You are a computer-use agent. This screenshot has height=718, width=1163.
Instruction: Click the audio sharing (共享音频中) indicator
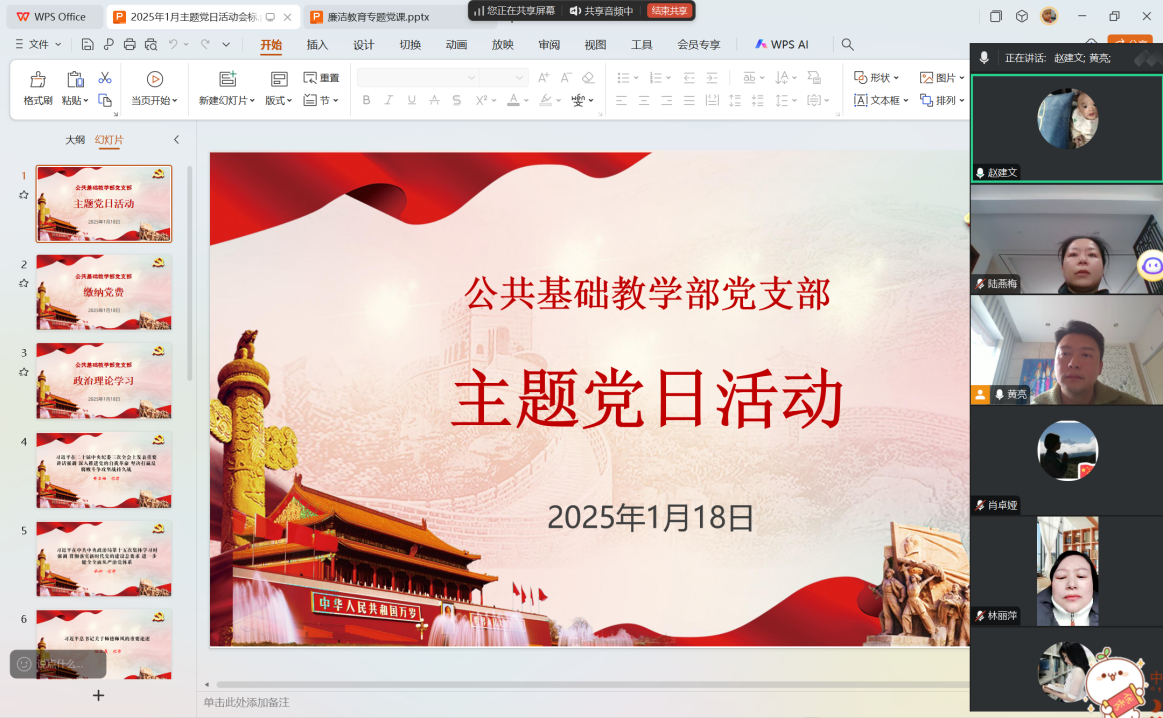pyautogui.click(x=602, y=10)
